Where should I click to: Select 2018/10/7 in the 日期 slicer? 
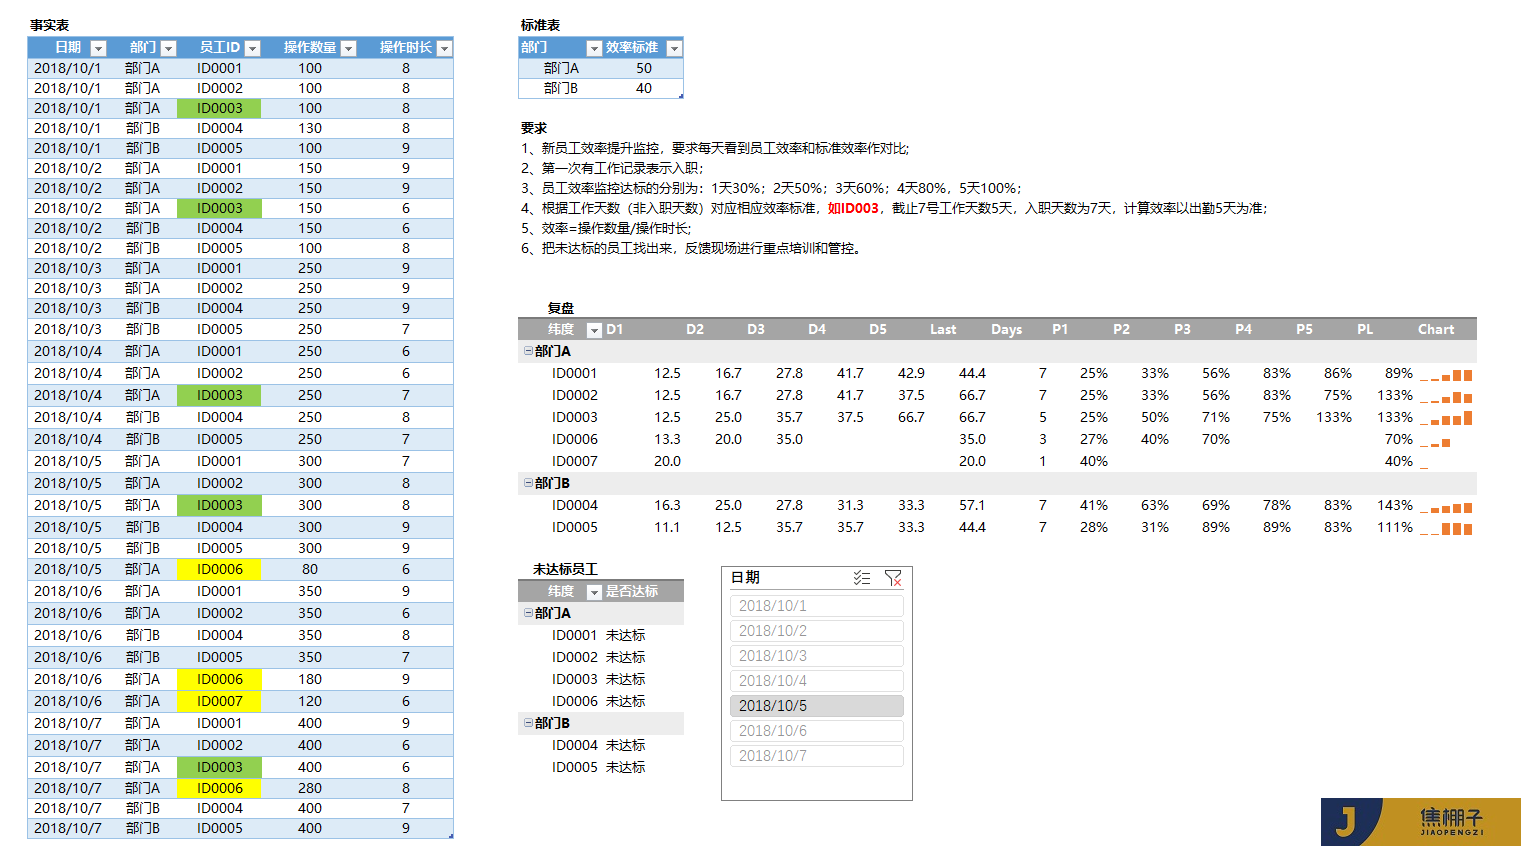pos(817,756)
